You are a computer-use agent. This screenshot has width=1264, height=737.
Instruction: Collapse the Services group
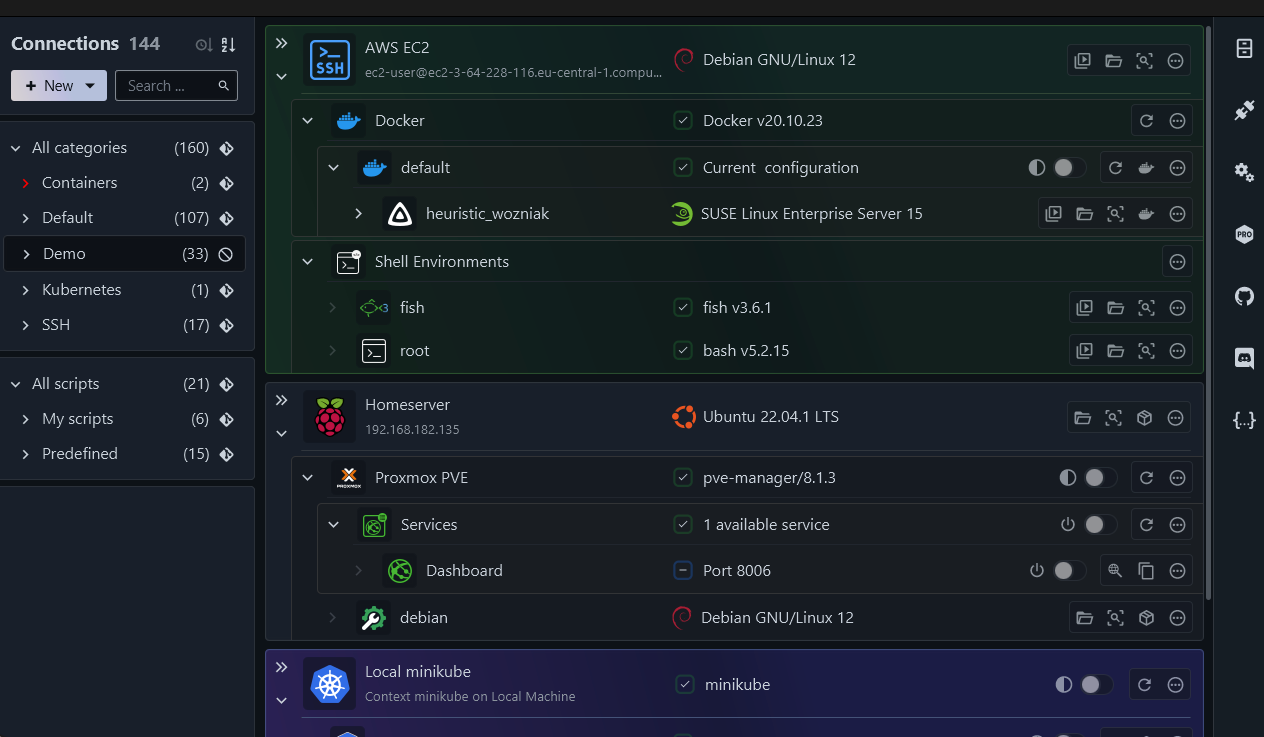[334, 525]
